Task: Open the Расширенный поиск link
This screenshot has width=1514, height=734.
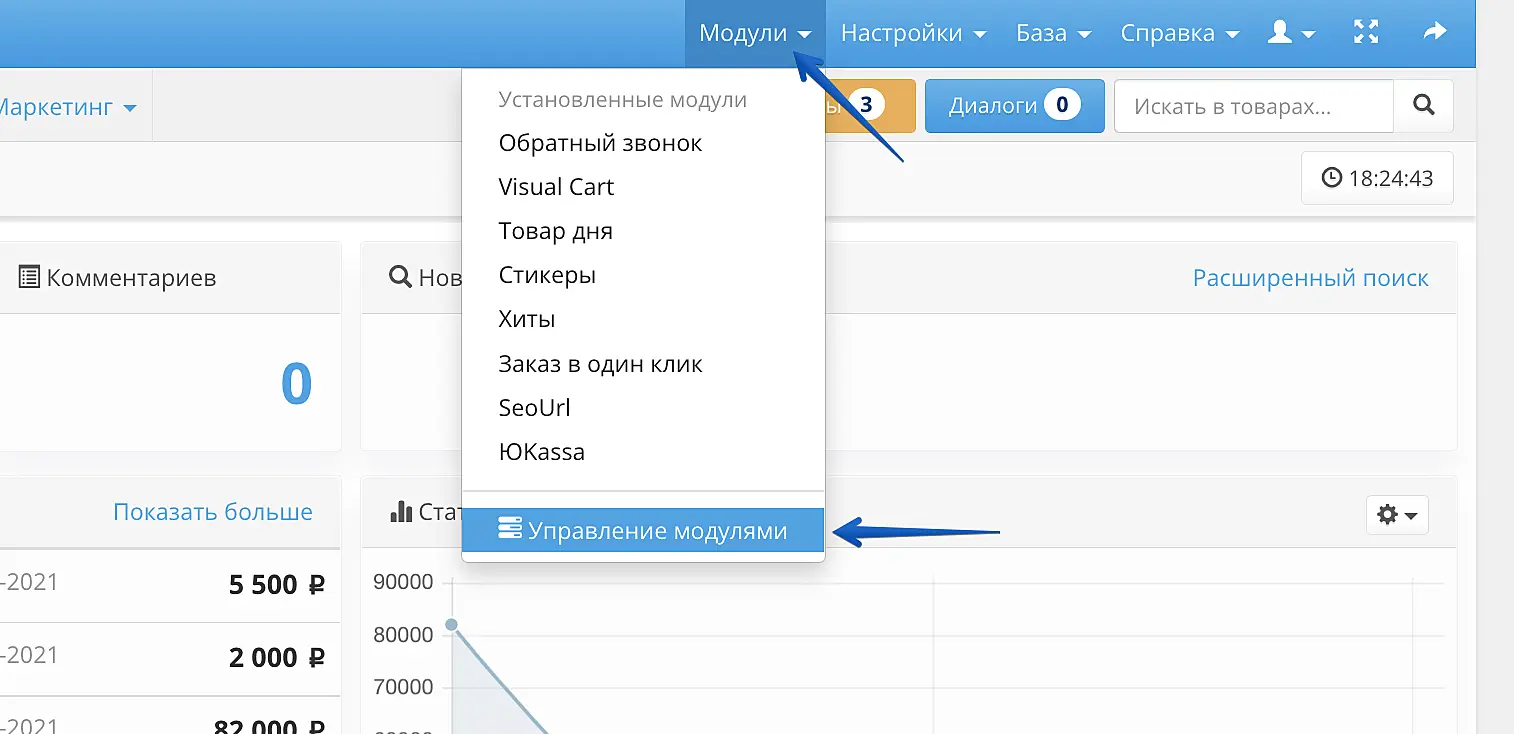Action: click(x=1310, y=278)
